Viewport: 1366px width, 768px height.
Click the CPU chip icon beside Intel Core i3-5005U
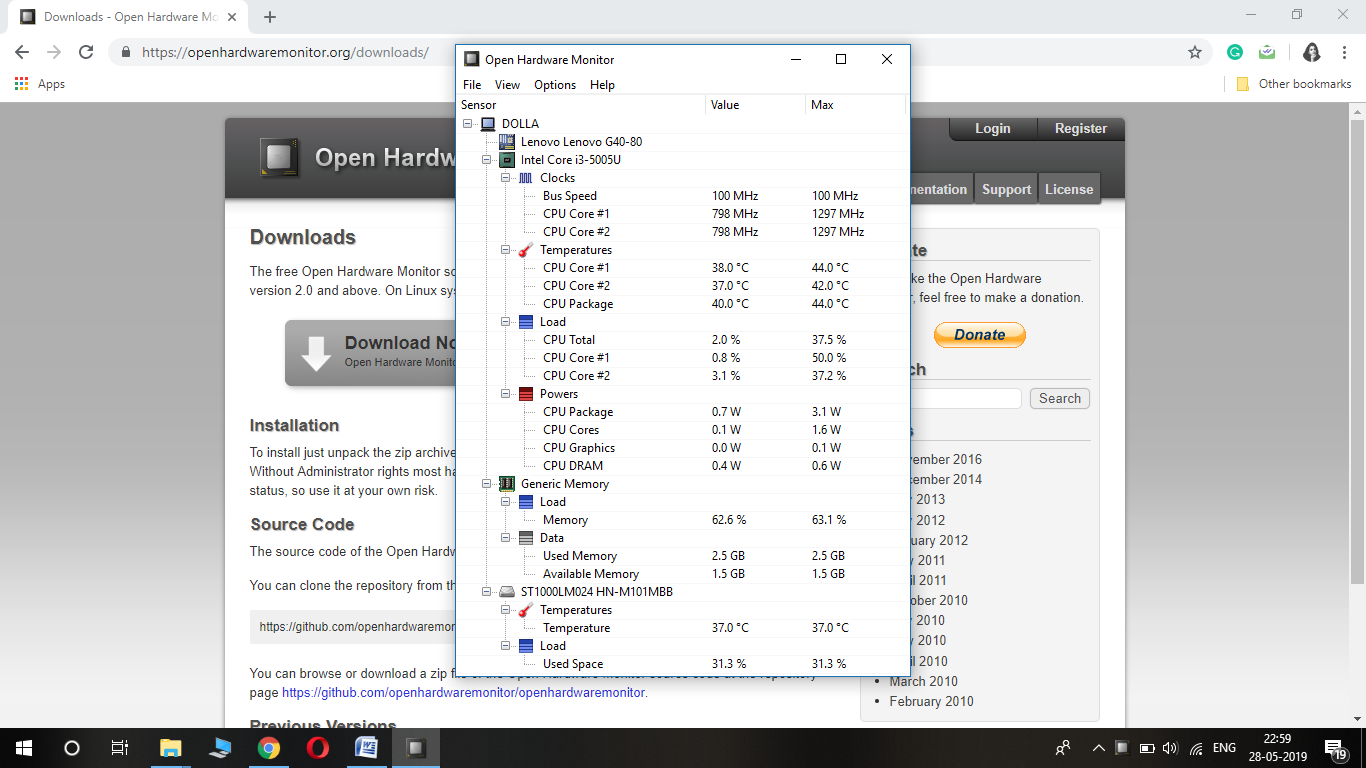pyautogui.click(x=507, y=160)
